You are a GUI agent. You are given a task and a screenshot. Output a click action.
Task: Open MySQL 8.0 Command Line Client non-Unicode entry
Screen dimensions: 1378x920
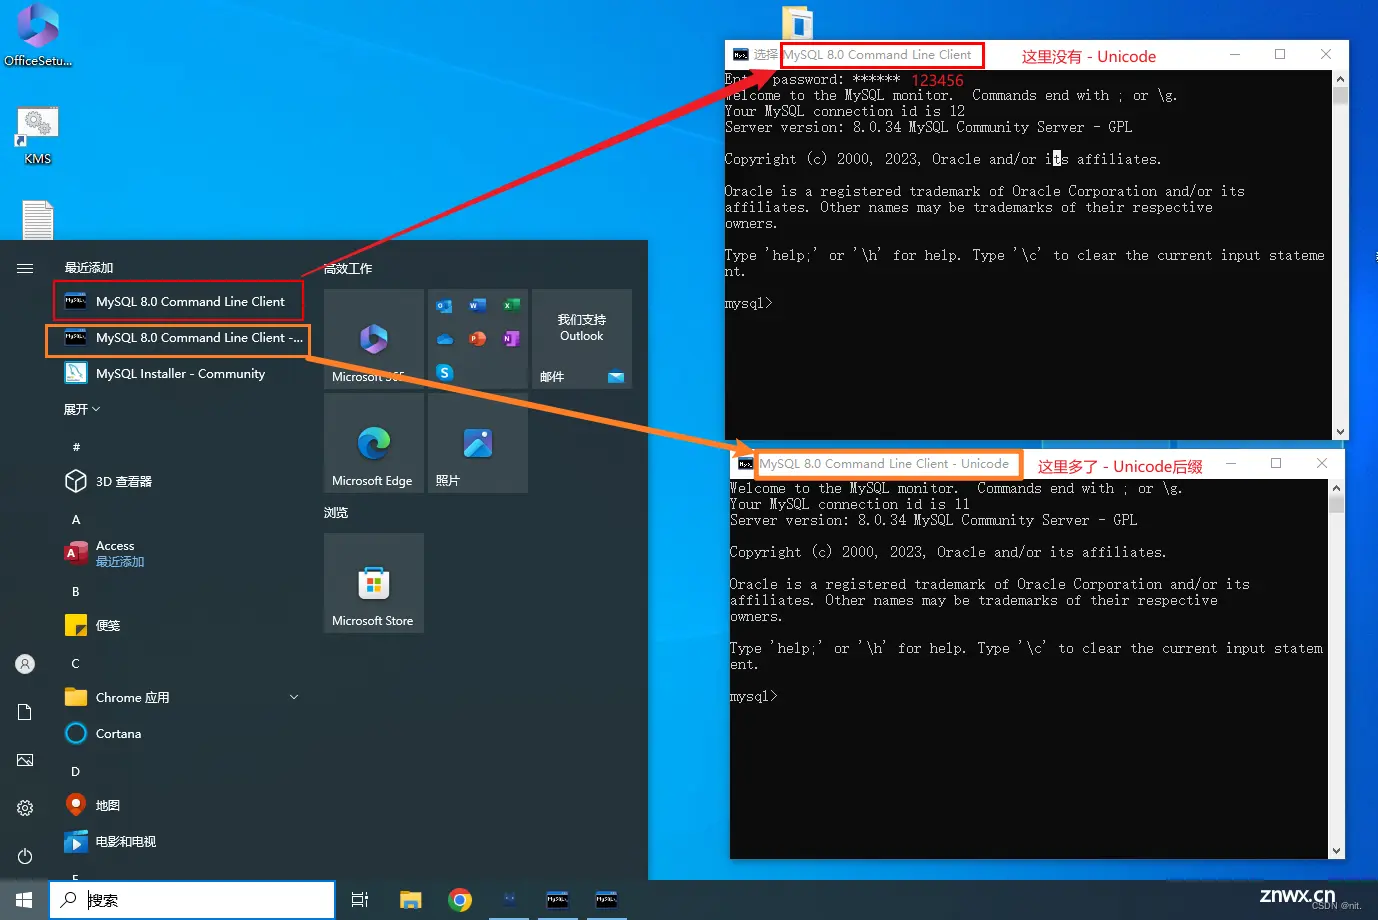178,301
